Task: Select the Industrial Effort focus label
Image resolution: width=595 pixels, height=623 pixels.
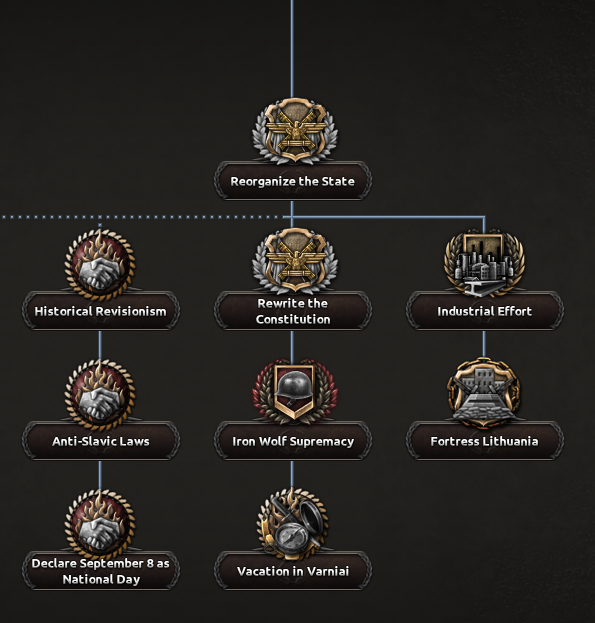Action: click(x=485, y=311)
